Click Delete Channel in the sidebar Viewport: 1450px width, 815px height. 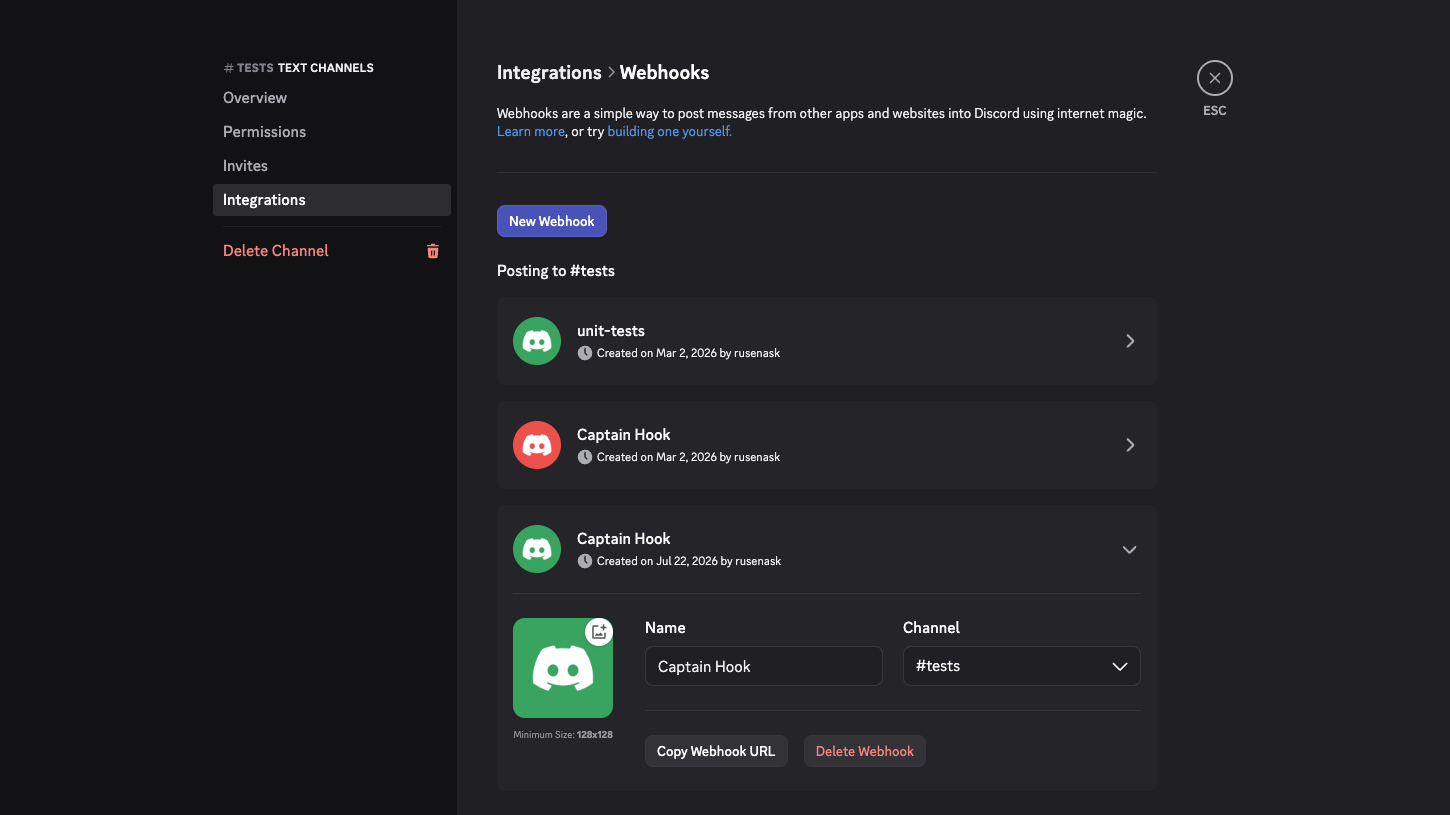click(x=331, y=251)
